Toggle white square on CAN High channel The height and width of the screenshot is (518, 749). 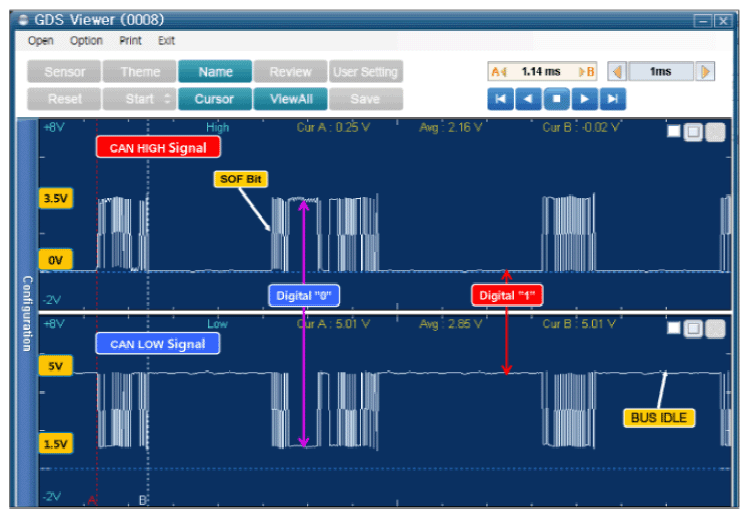674,131
